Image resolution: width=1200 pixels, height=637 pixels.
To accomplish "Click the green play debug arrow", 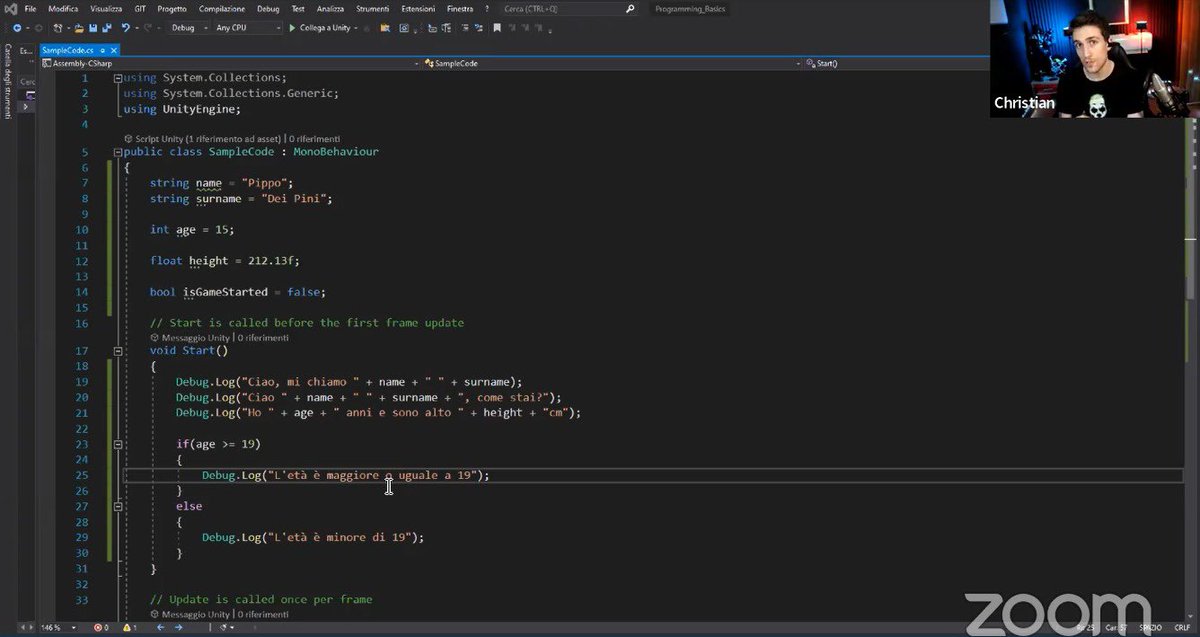I will click(x=292, y=28).
